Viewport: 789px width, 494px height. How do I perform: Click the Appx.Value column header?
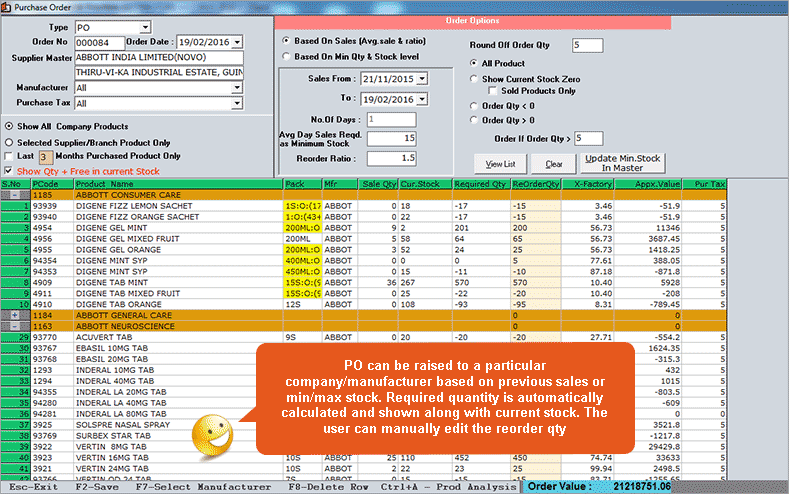coord(648,184)
